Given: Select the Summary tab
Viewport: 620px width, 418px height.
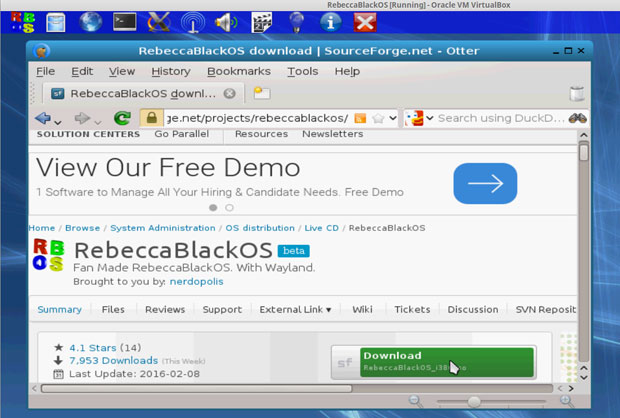Looking at the screenshot, I should [x=60, y=309].
